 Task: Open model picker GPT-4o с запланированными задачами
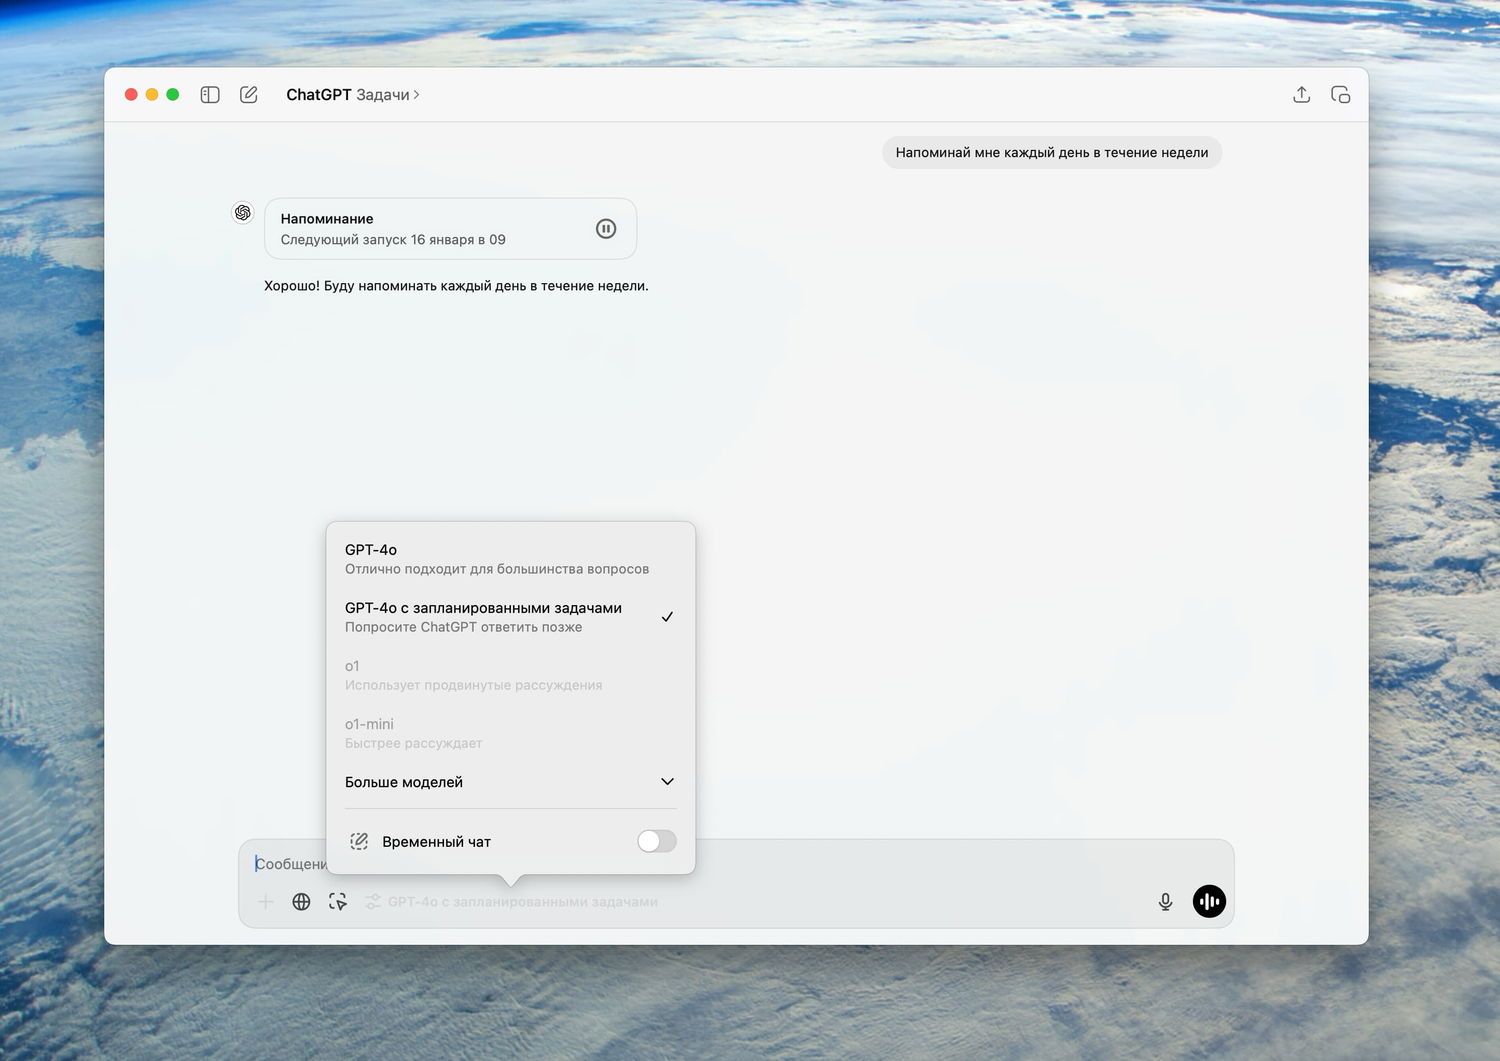[511, 902]
